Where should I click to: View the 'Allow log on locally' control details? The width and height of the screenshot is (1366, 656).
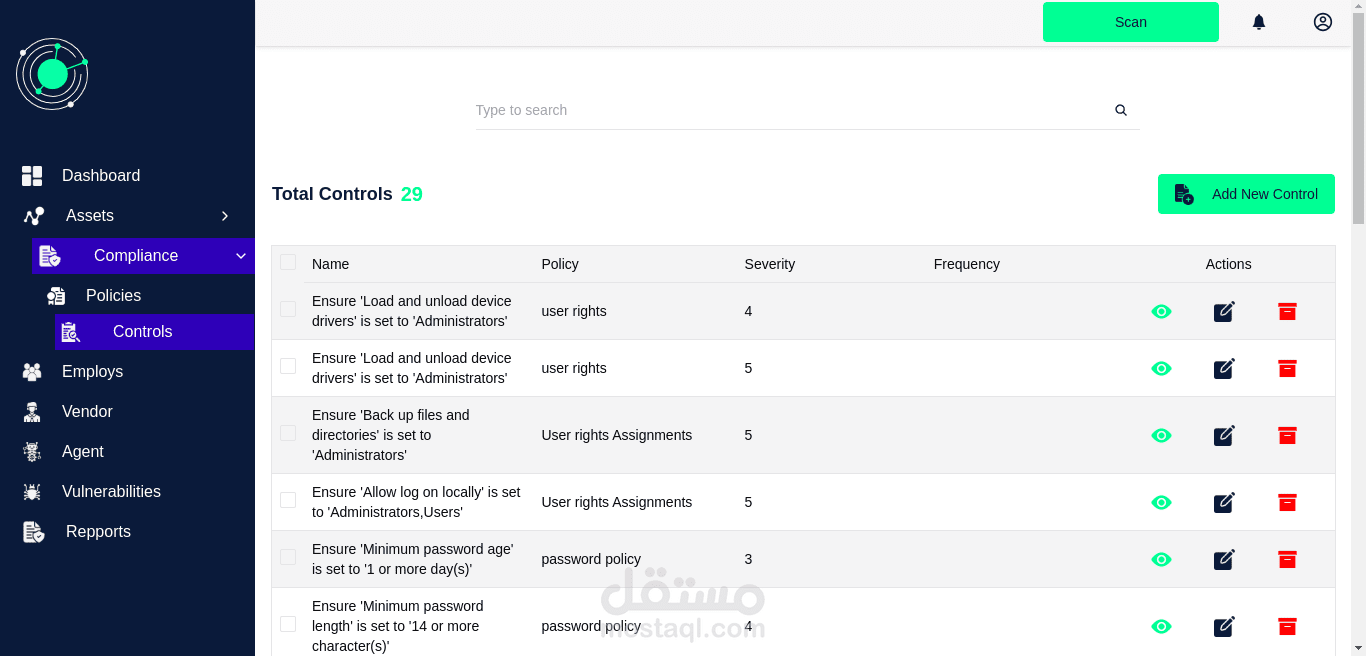pyautogui.click(x=1161, y=502)
